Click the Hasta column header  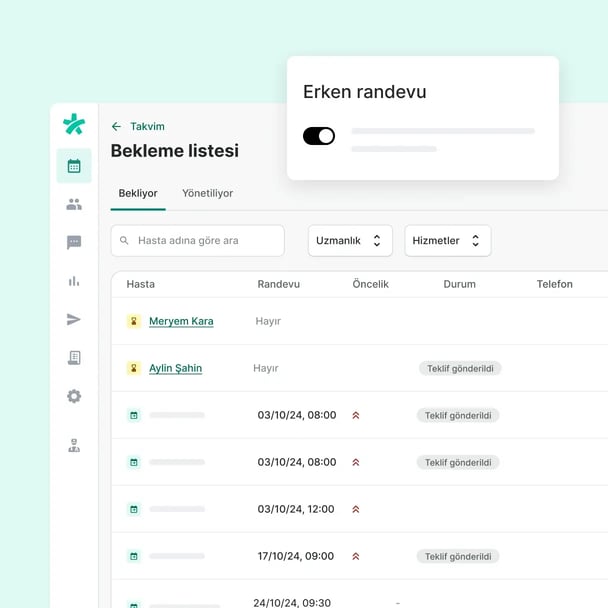(x=140, y=284)
